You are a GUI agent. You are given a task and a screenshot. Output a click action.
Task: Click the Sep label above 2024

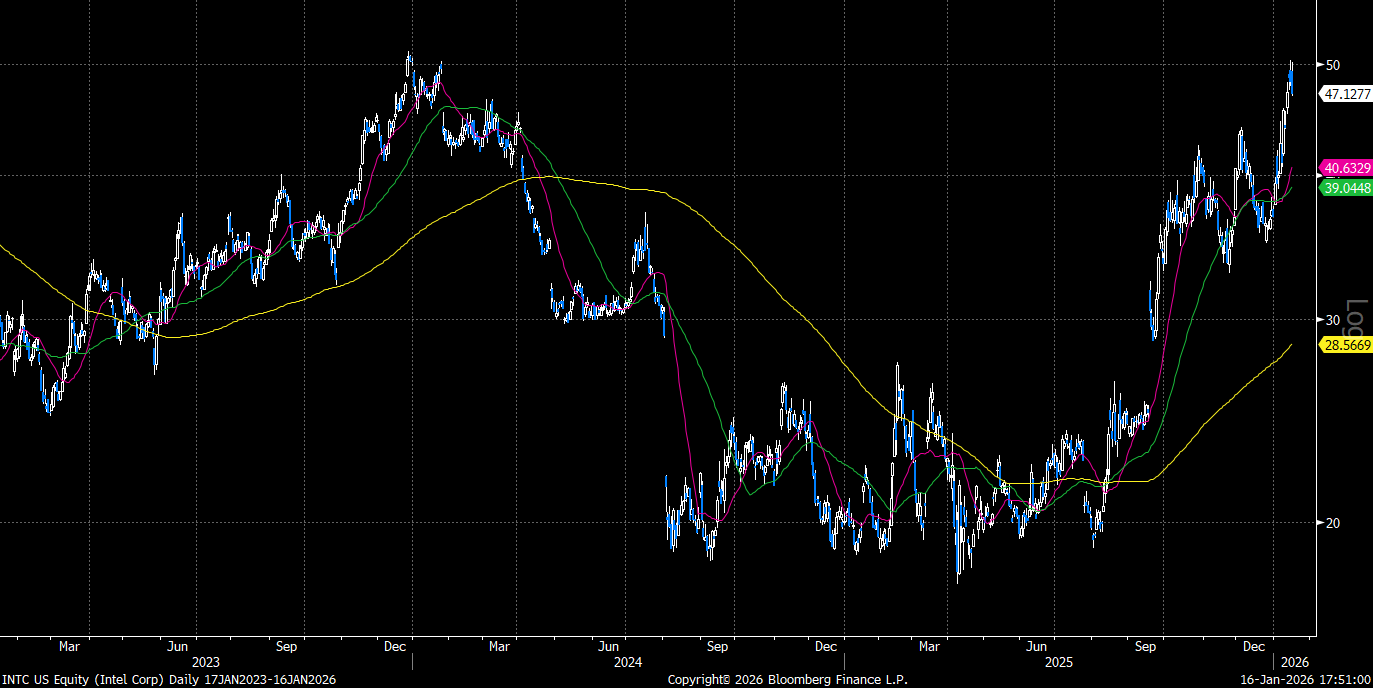pos(717,646)
